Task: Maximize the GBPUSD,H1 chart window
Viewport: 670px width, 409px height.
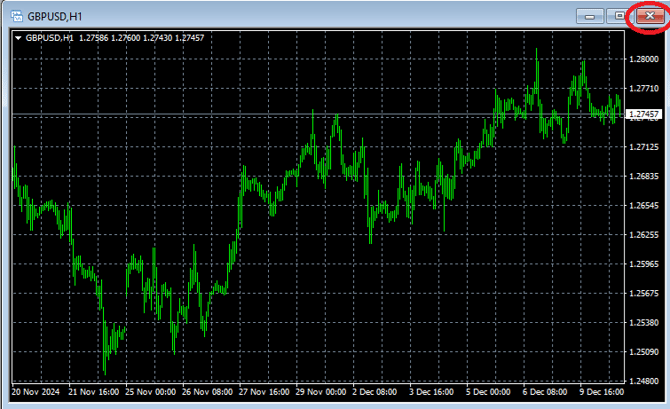Action: [x=620, y=16]
